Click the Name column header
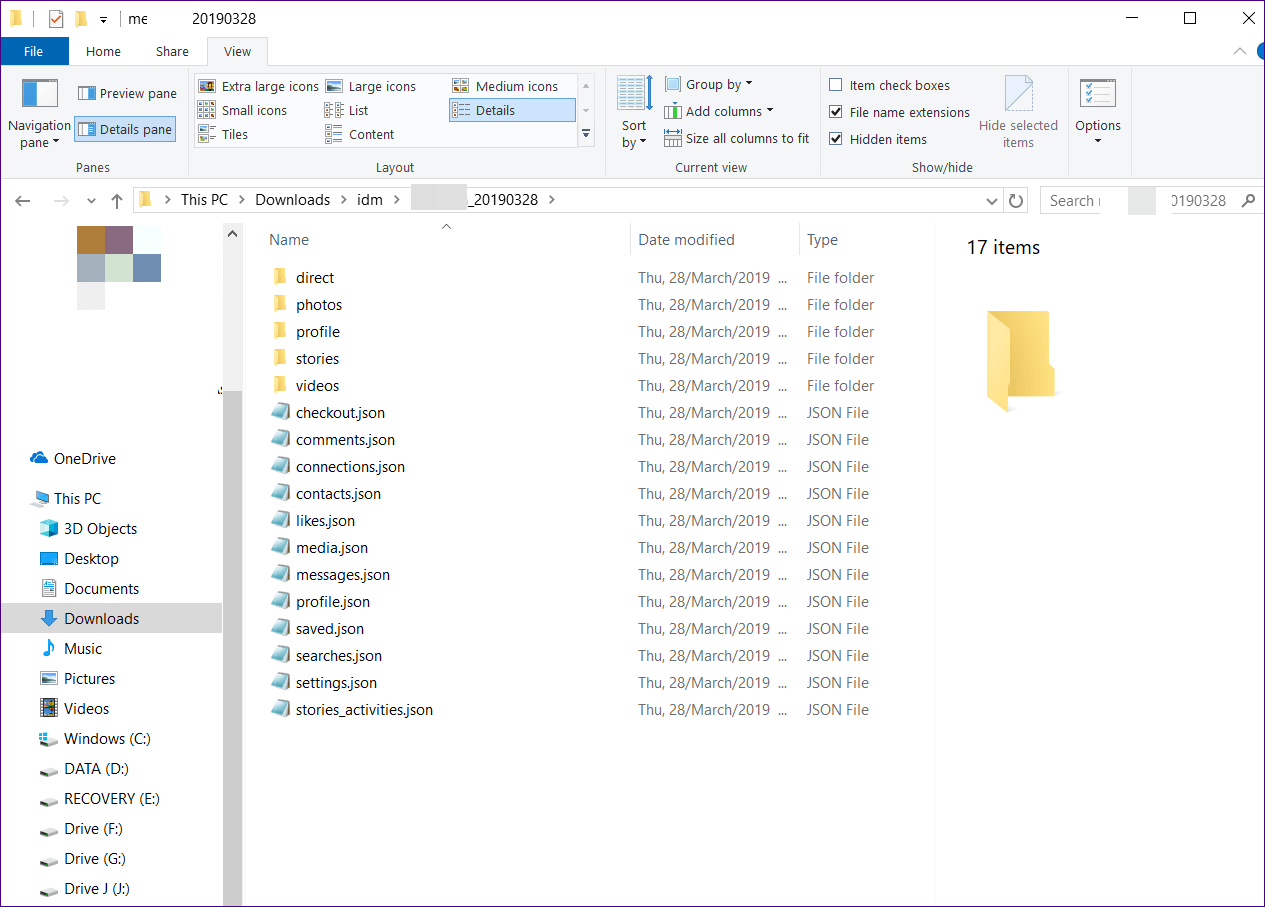Screen dimensions: 1265x907 [289, 240]
